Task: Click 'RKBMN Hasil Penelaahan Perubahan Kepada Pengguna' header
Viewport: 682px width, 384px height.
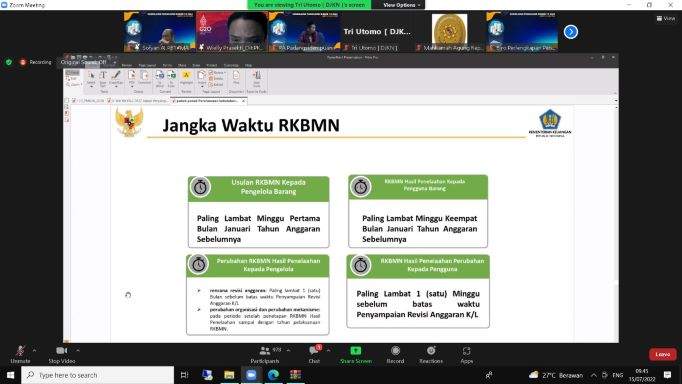Action: 432,265
